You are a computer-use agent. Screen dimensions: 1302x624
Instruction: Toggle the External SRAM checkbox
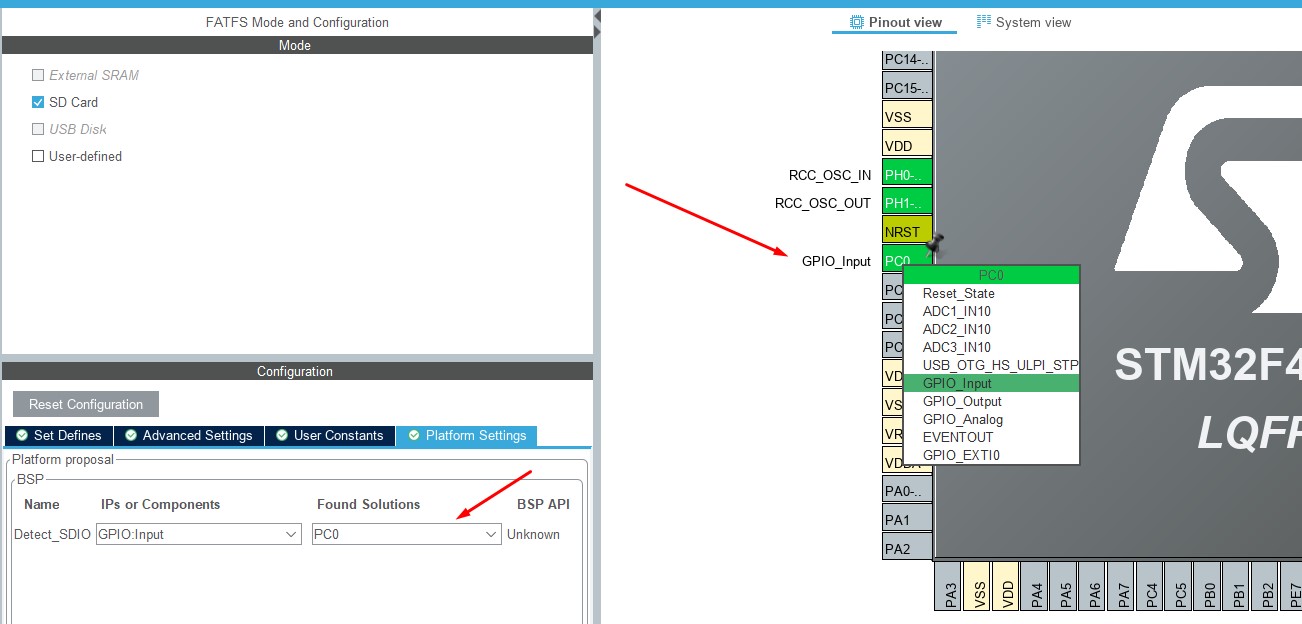tap(38, 75)
